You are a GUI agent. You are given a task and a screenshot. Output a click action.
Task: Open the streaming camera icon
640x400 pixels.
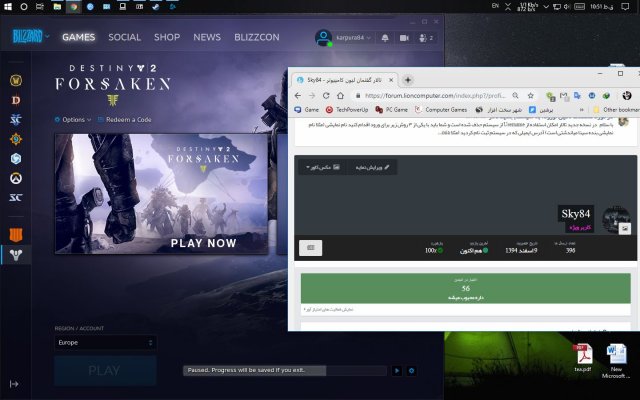point(404,38)
